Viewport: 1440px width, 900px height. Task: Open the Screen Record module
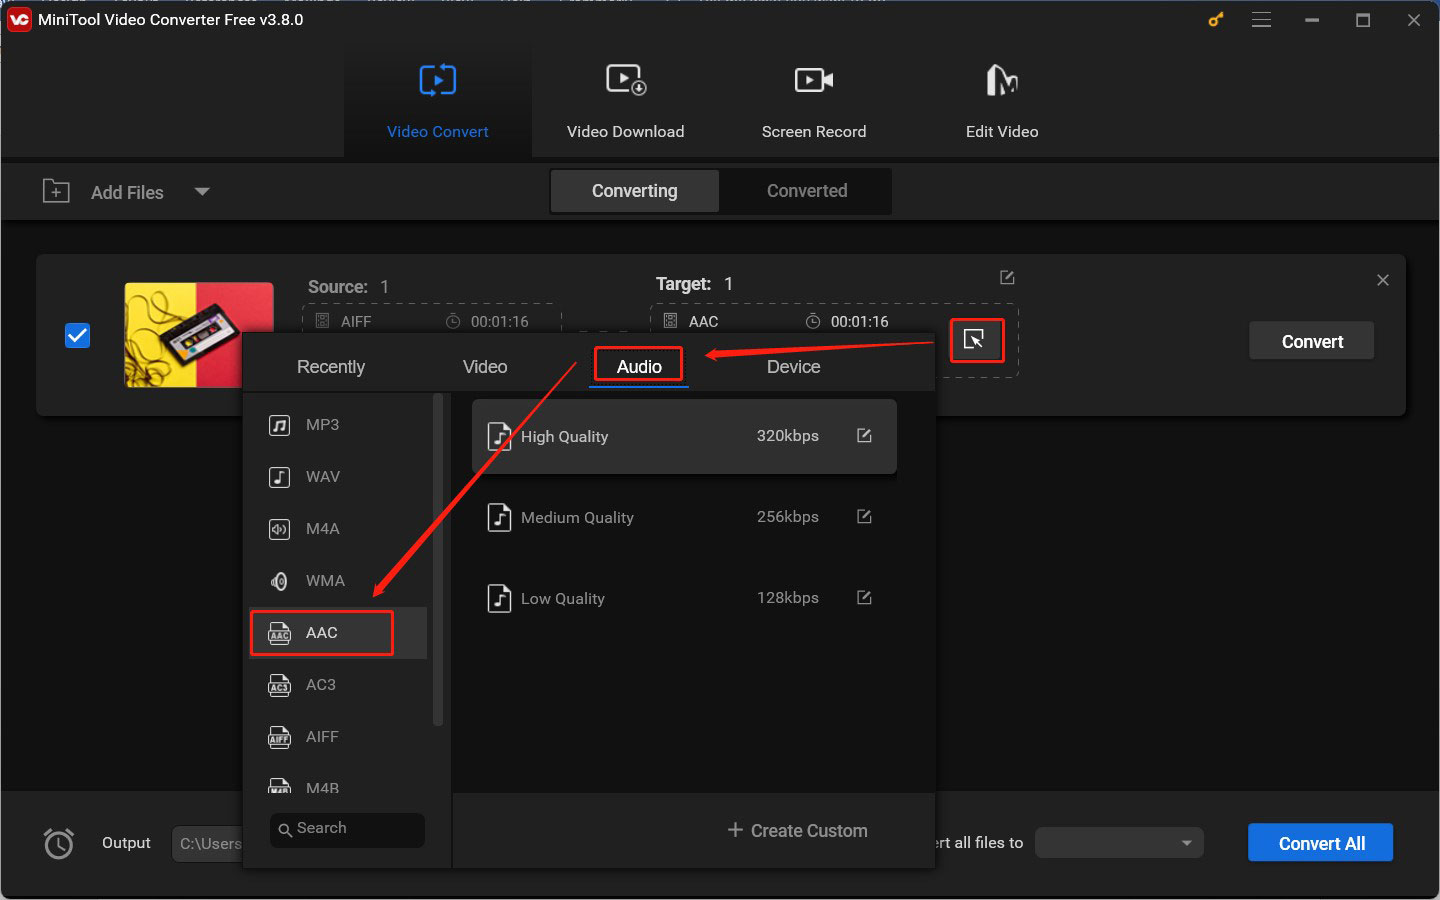(813, 101)
